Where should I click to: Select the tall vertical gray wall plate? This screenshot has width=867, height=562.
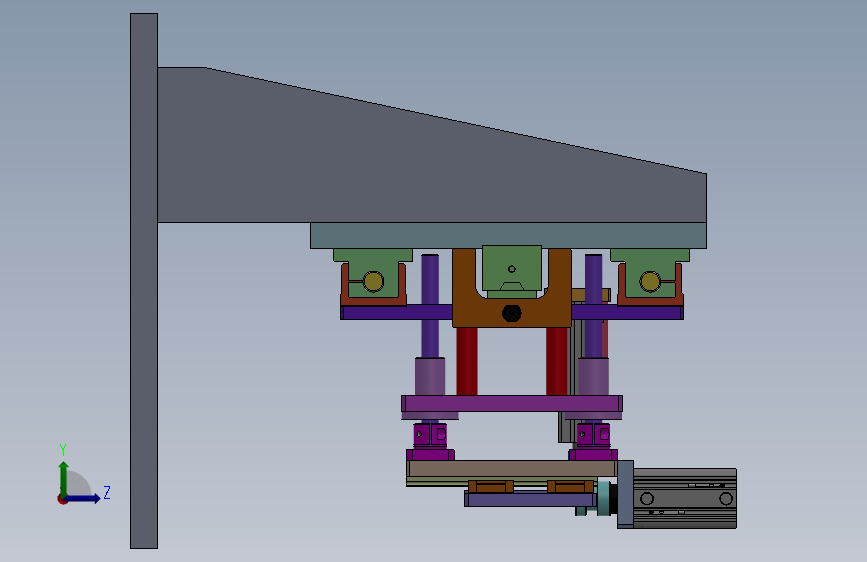pyautogui.click(x=144, y=281)
